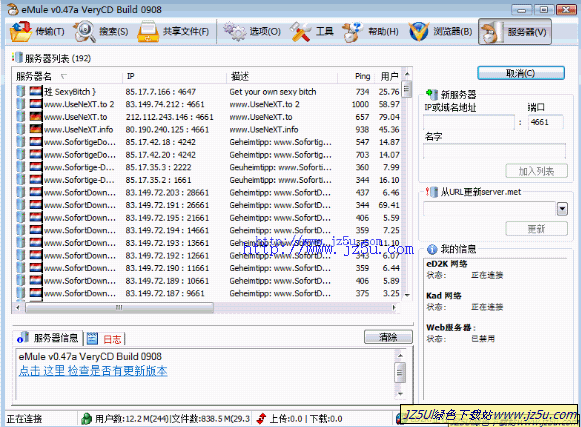Select server row 85.17.42.18 : 4242
This screenshot has height=427, width=581.
208,142
